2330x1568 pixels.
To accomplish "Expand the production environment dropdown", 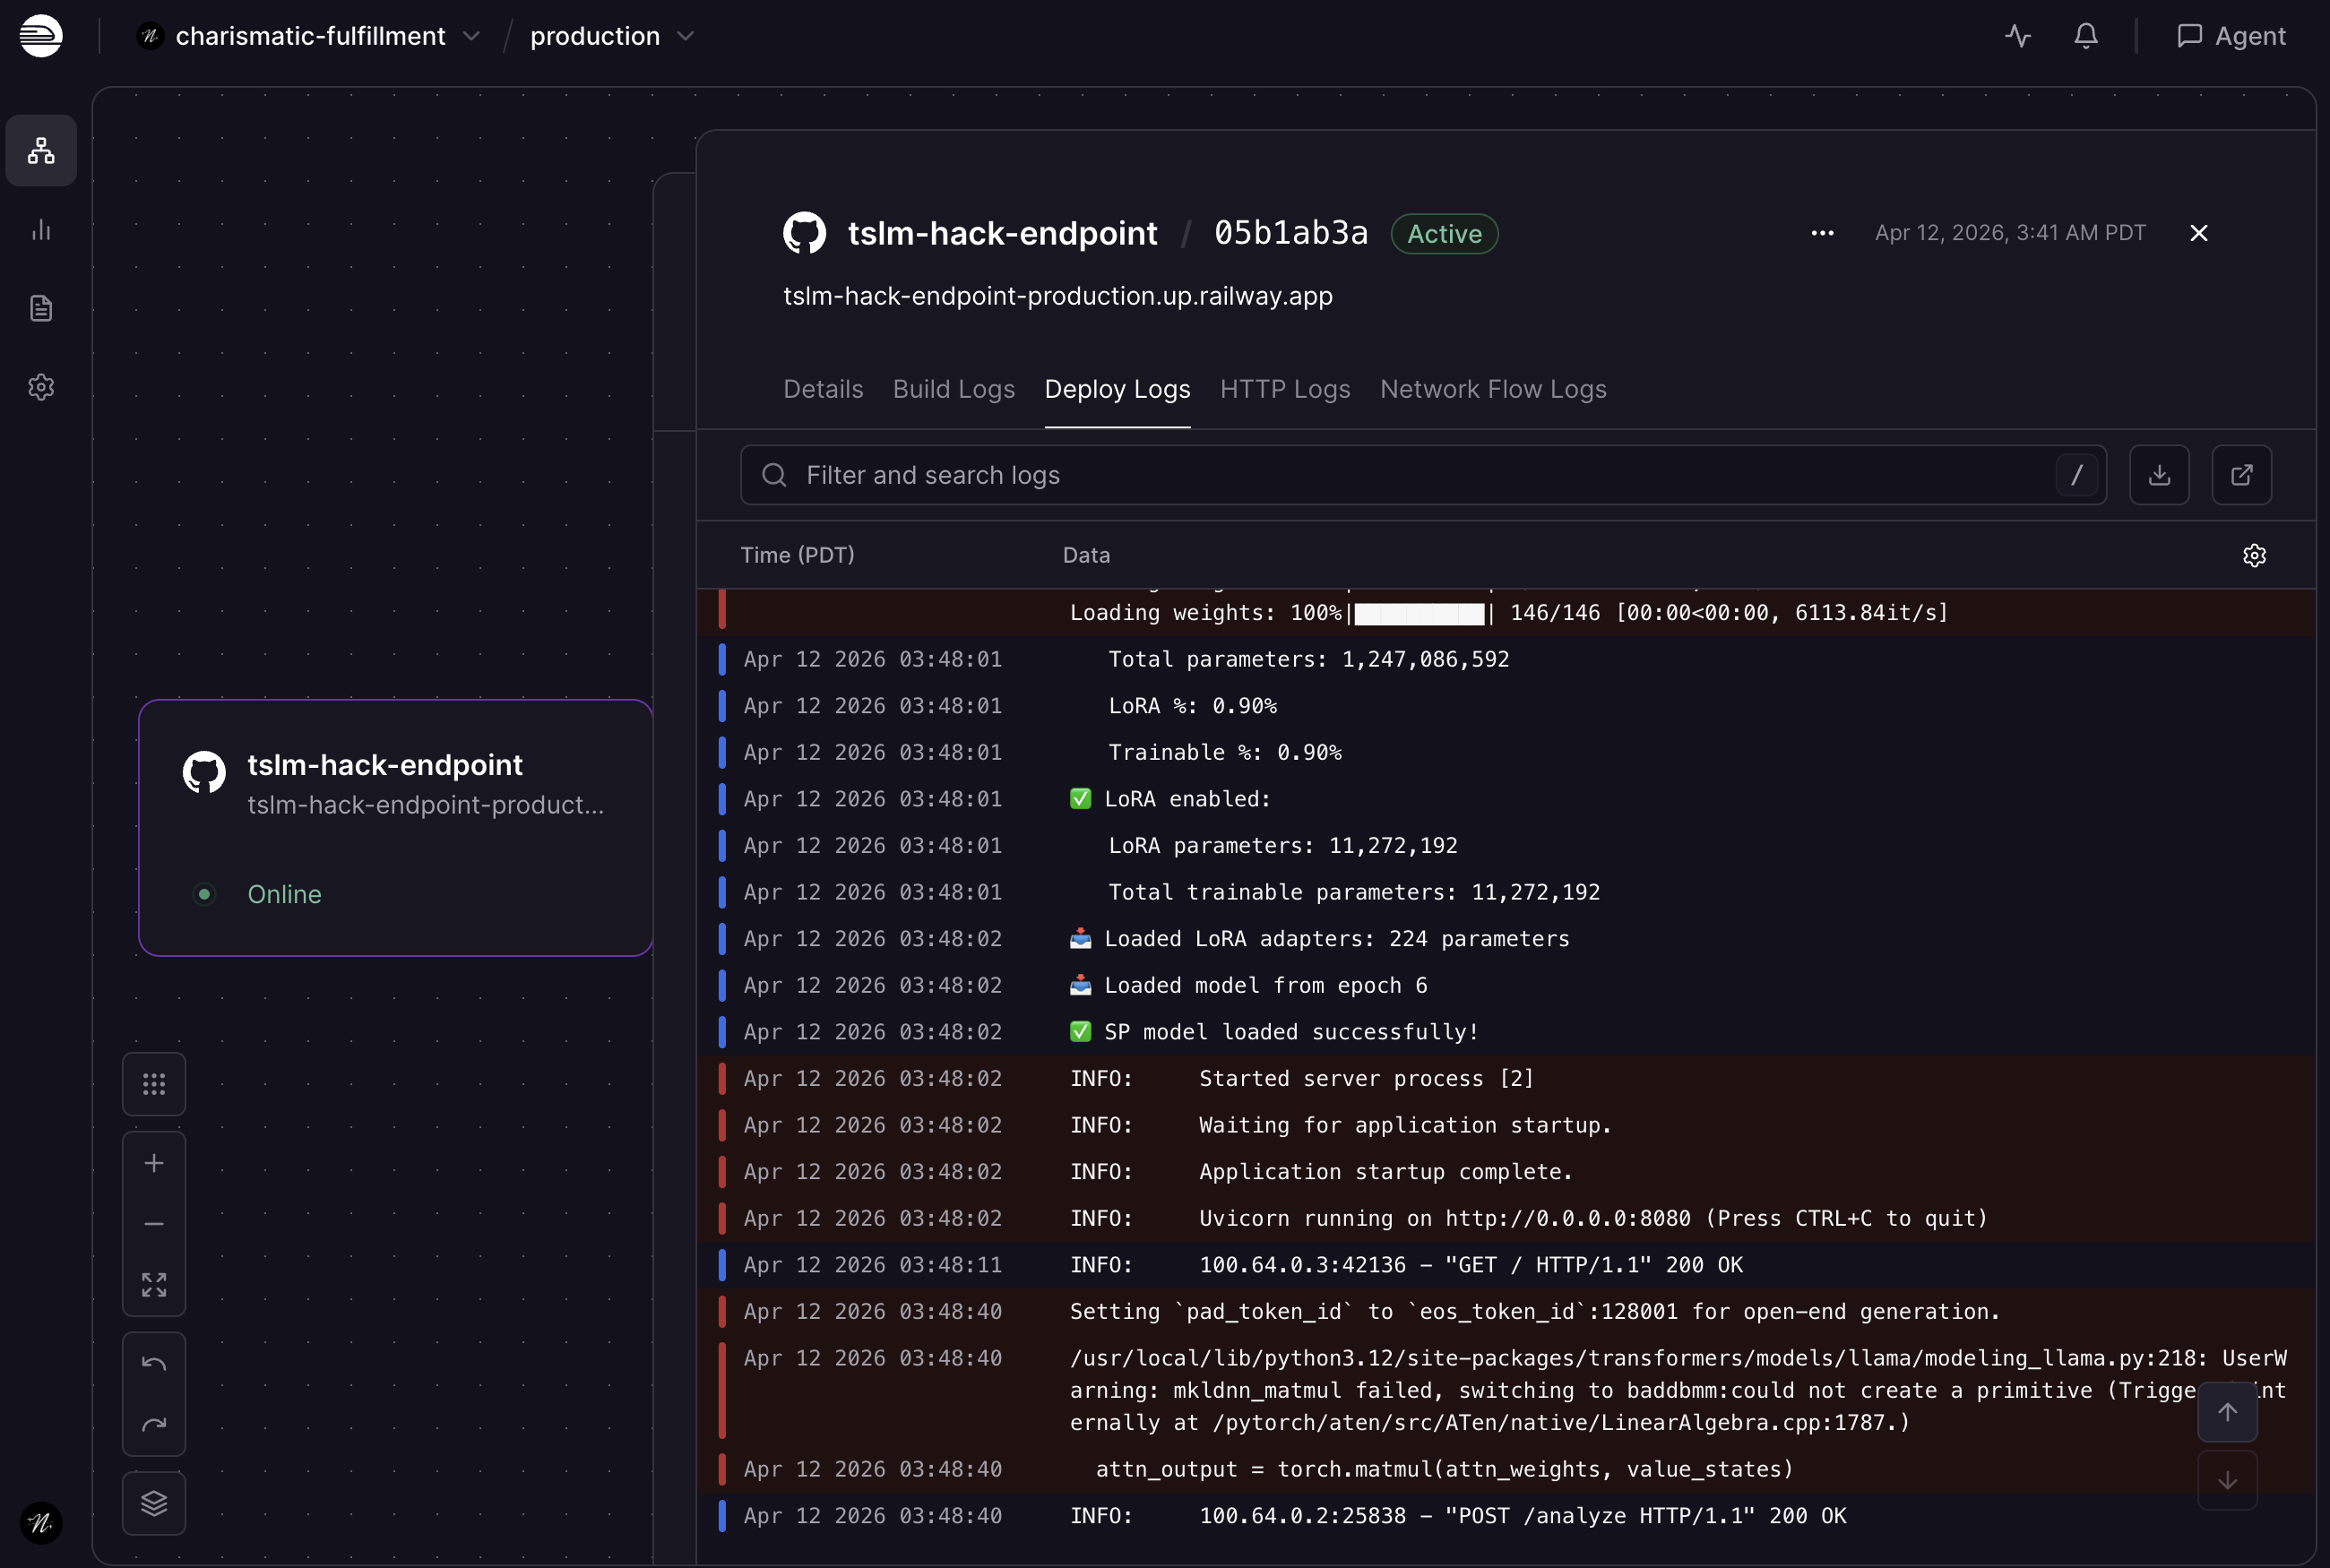I will (x=685, y=36).
